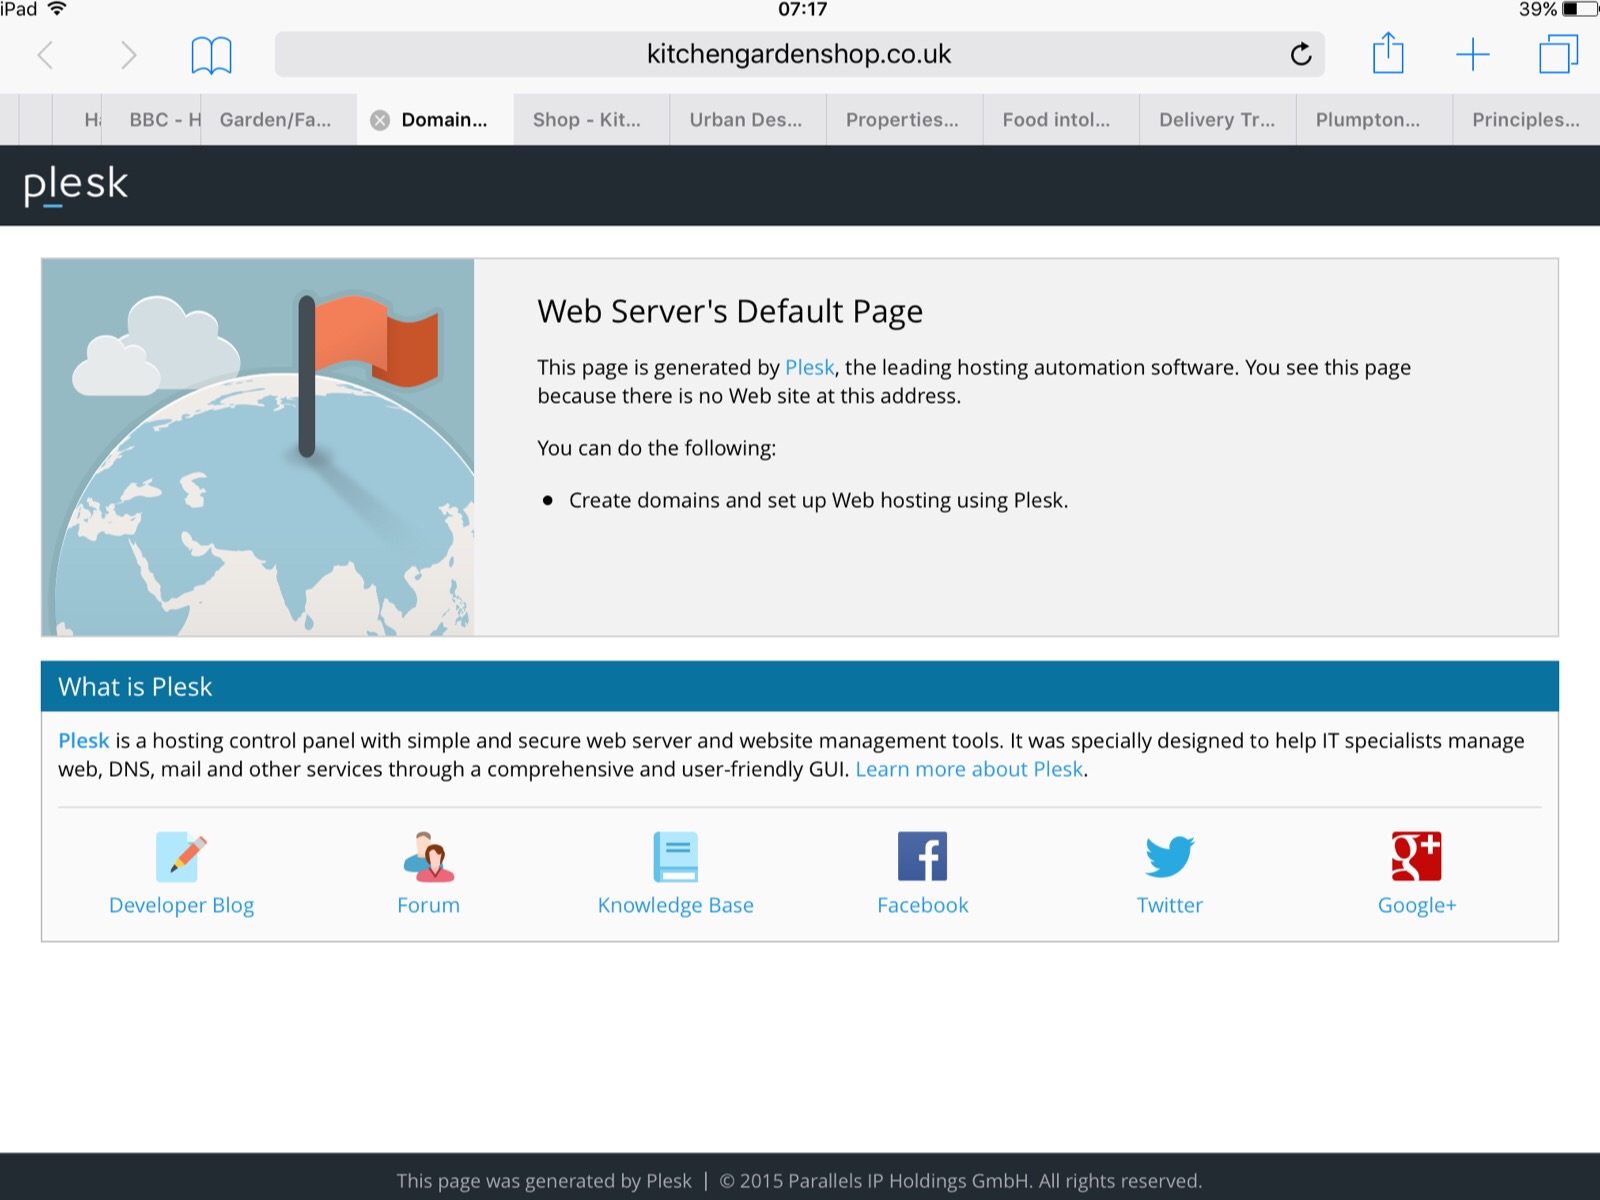Screen dimensions: 1600x1200
Task: Select the Food intol... tab
Action: coord(1056,120)
